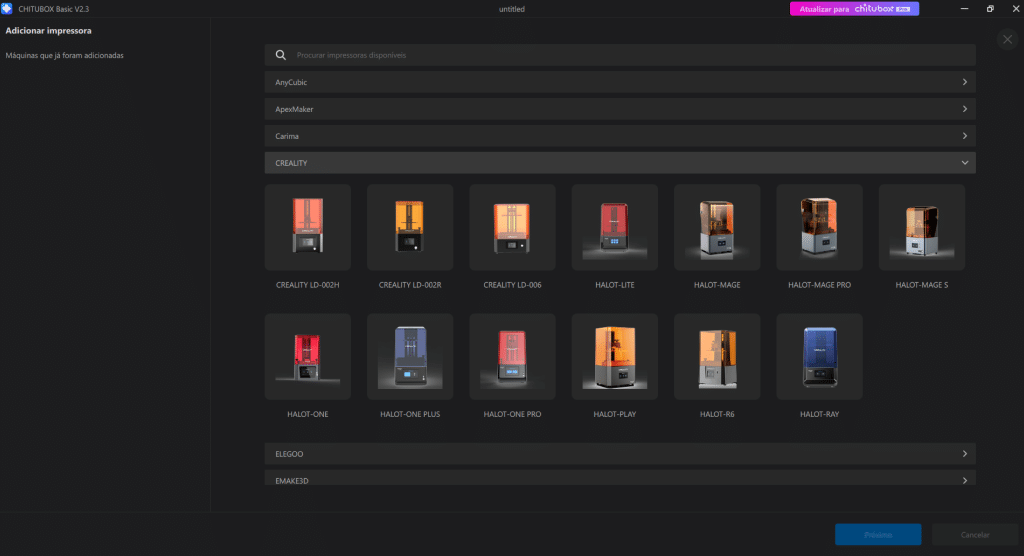
Task: Open the ApexMaker brand label
Action: (295, 109)
